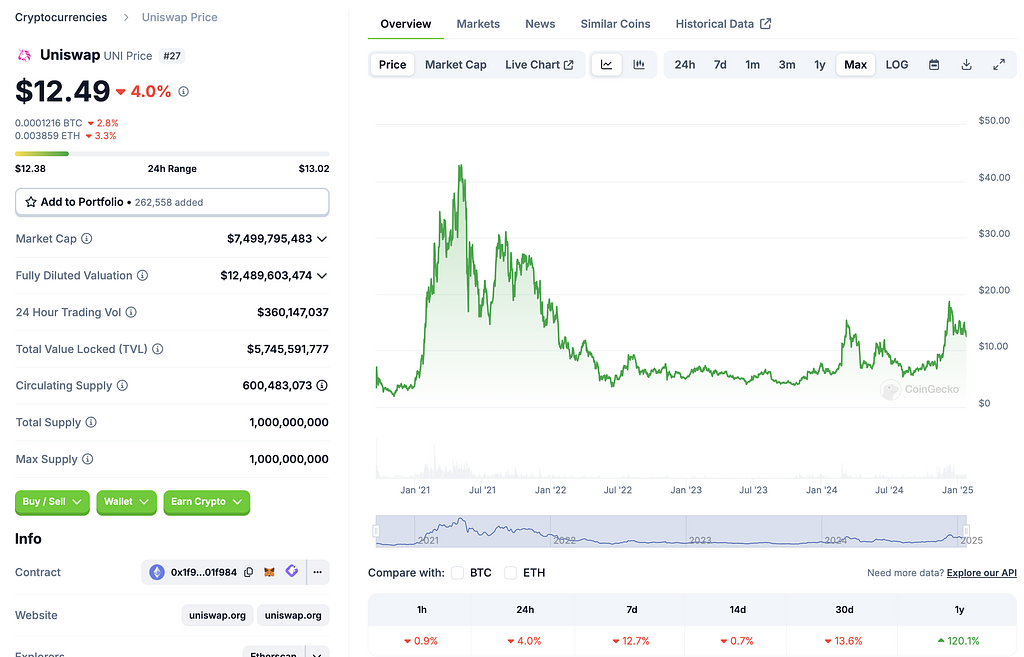Open the contract more options menu
The width and height of the screenshot is (1024, 657).
pos(317,573)
